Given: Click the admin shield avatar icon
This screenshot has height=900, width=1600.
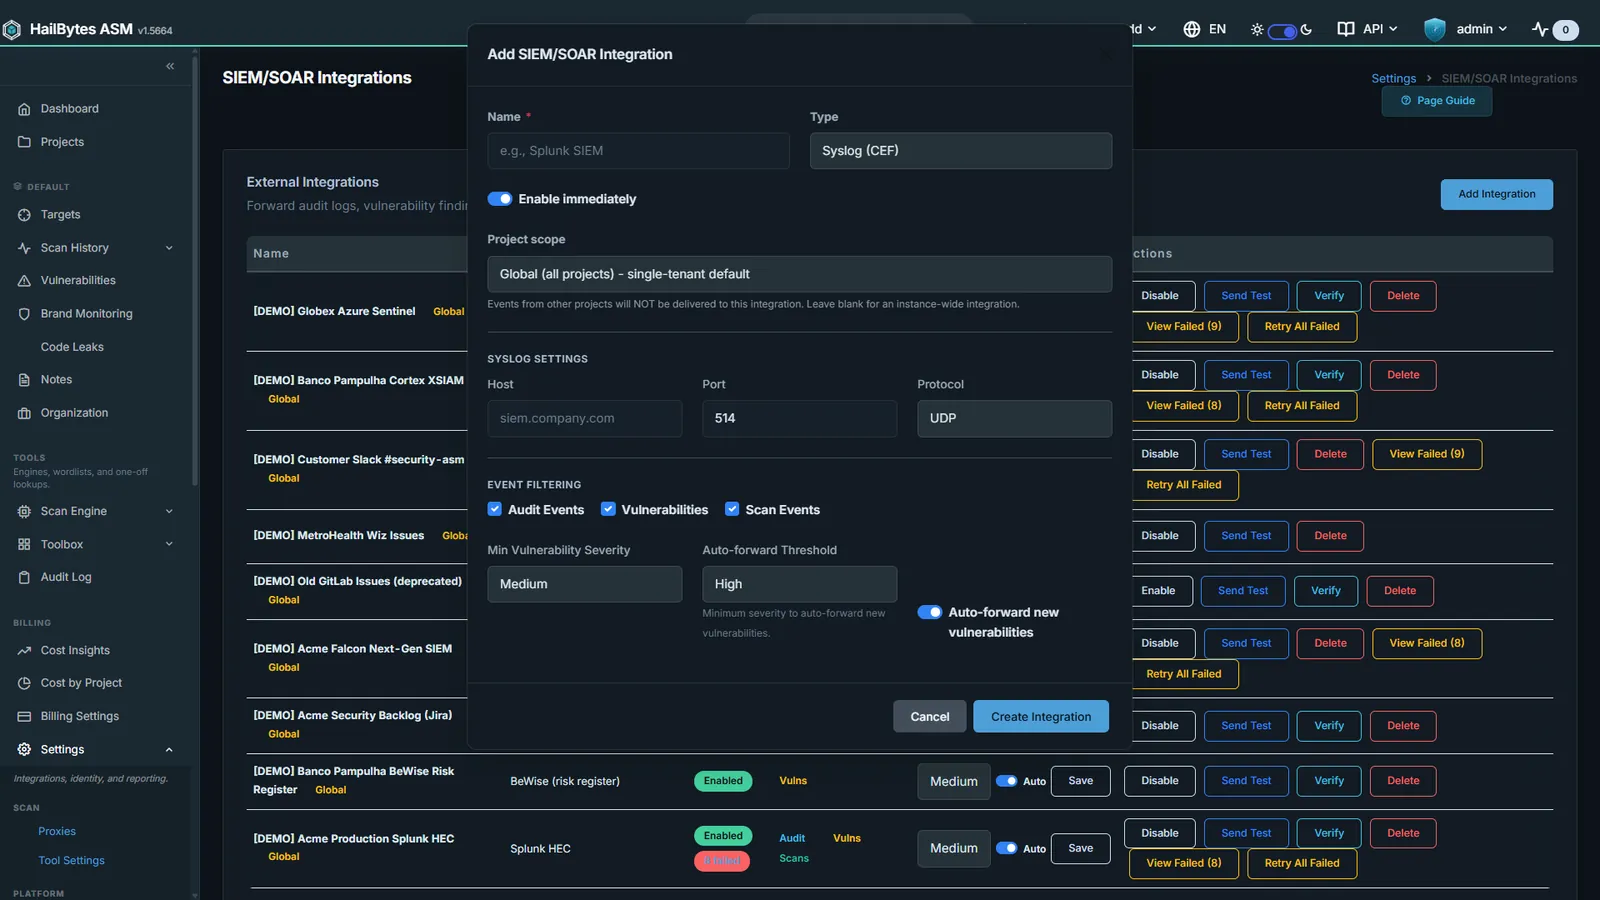Looking at the screenshot, I should pyautogui.click(x=1435, y=29).
